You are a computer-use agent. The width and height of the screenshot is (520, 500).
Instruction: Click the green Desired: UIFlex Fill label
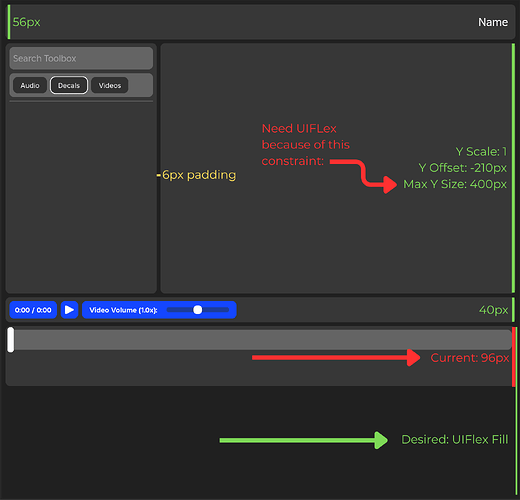coord(455,439)
